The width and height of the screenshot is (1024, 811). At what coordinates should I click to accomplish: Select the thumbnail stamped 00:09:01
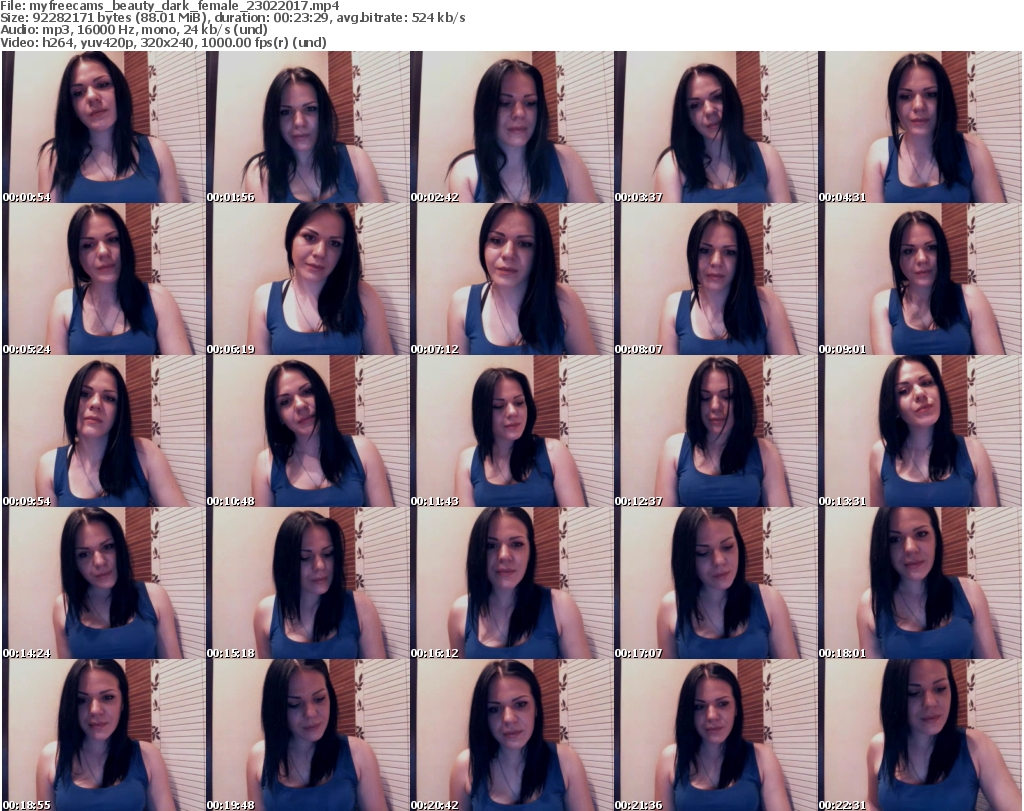click(x=920, y=279)
